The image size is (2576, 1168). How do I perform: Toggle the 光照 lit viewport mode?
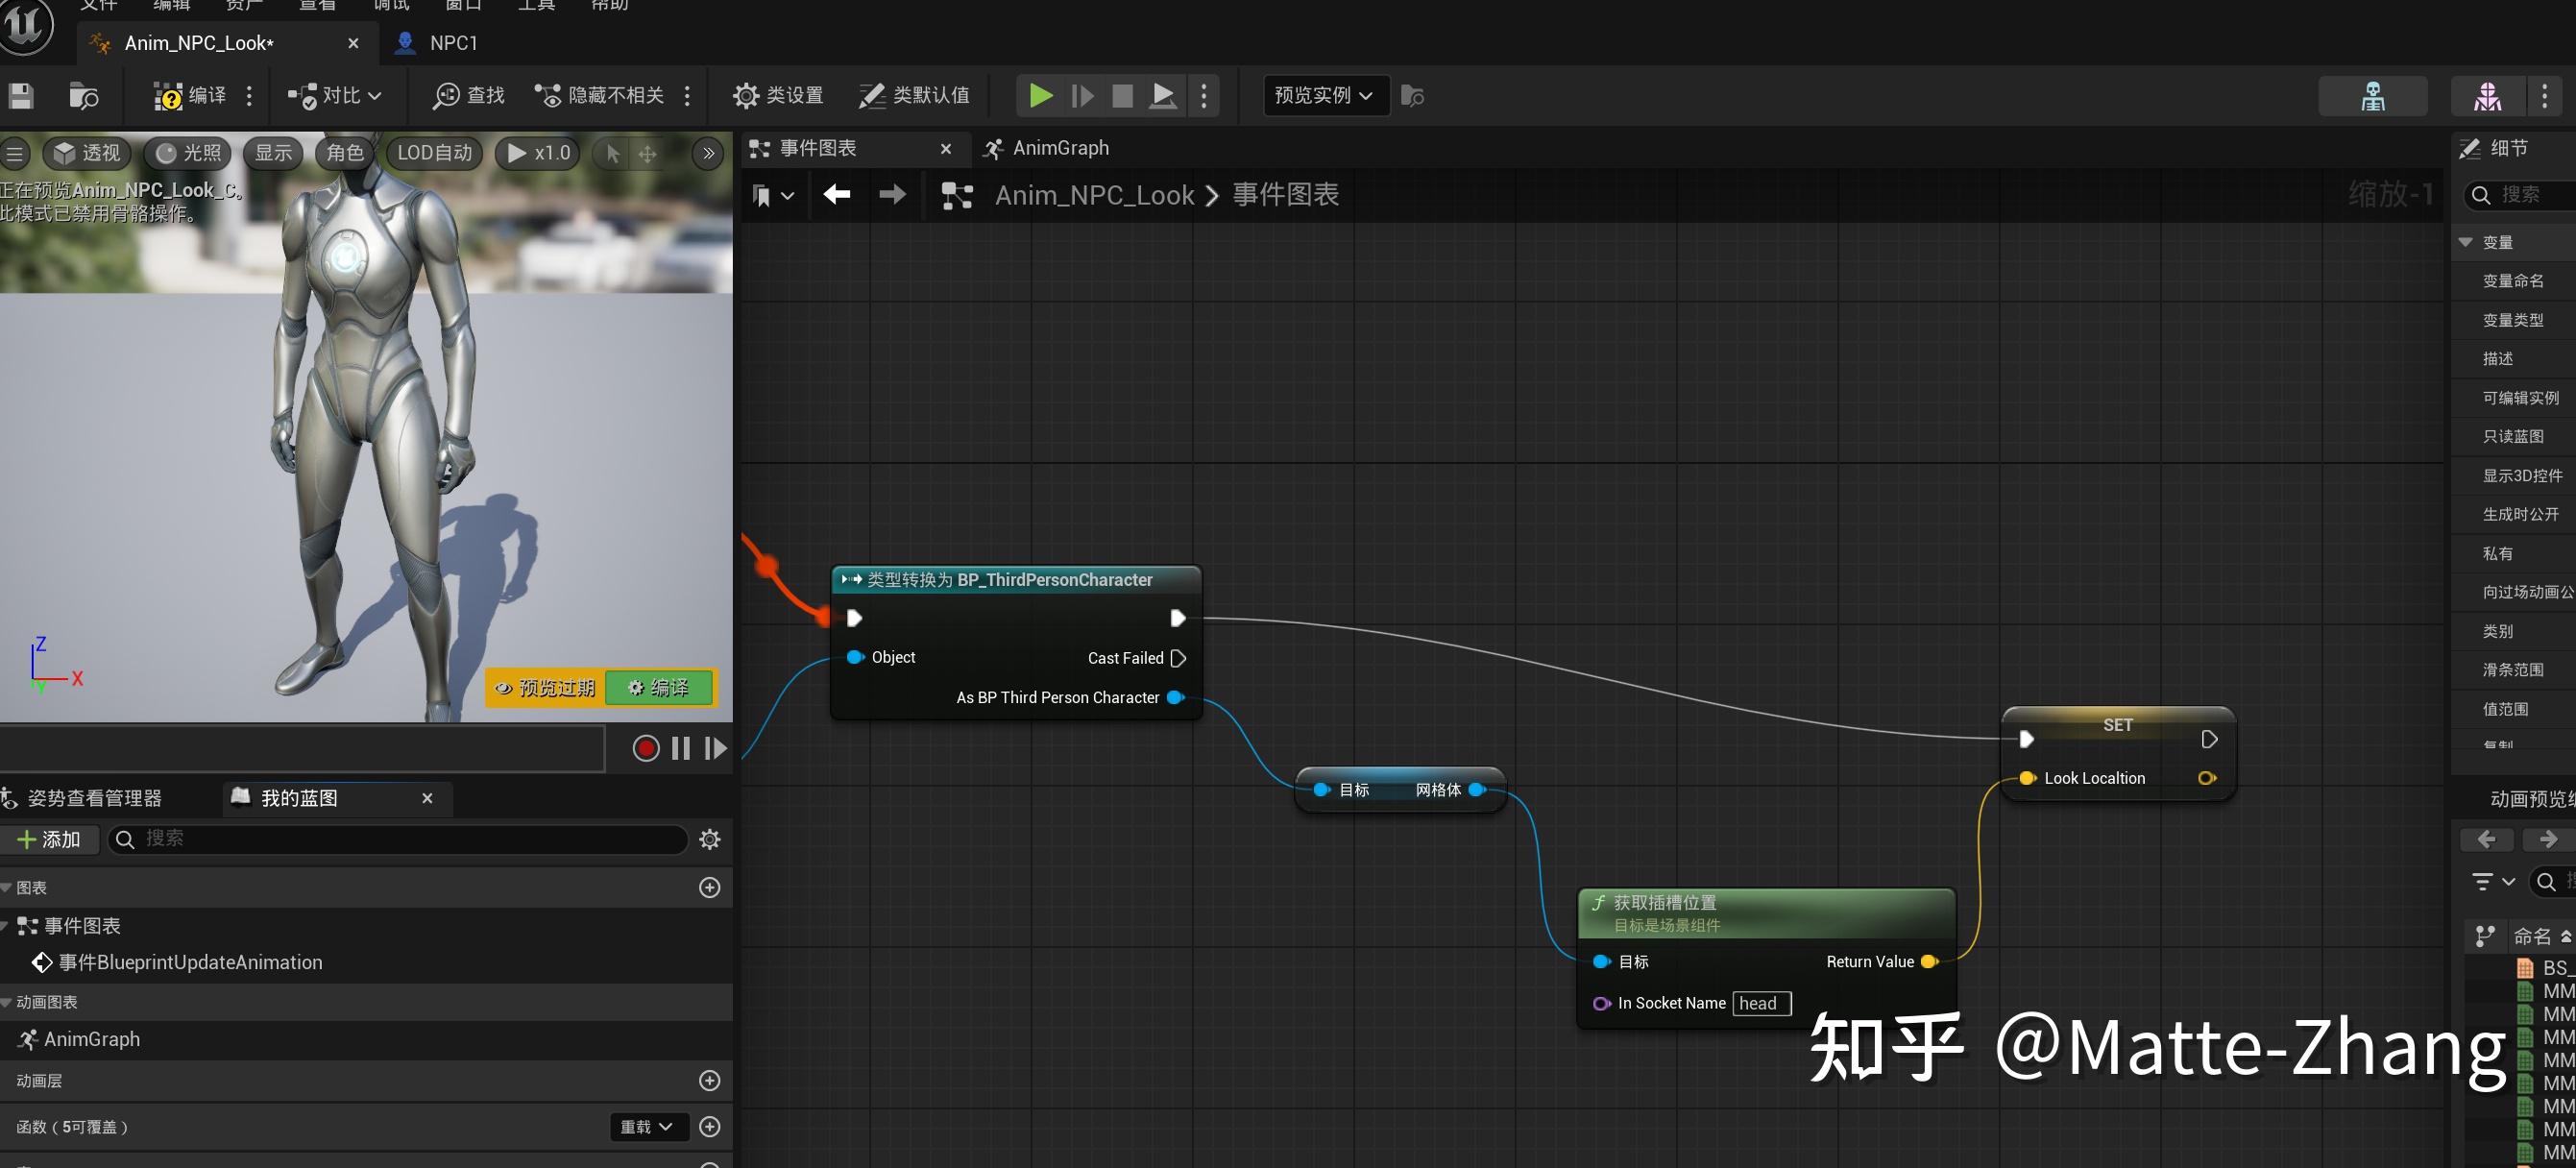[x=186, y=152]
